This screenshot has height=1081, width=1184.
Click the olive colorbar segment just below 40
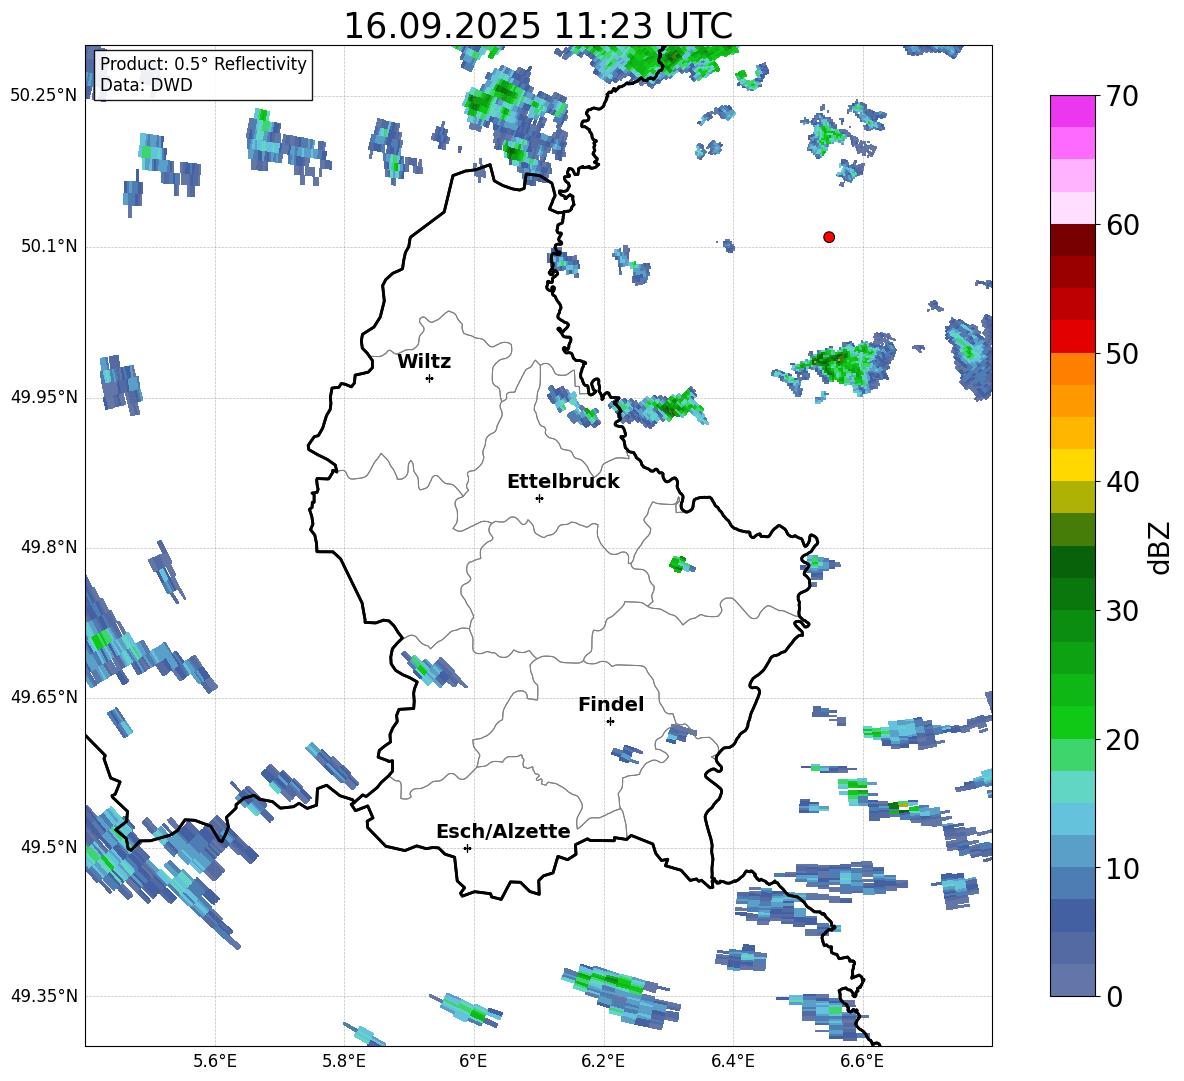click(x=1072, y=497)
